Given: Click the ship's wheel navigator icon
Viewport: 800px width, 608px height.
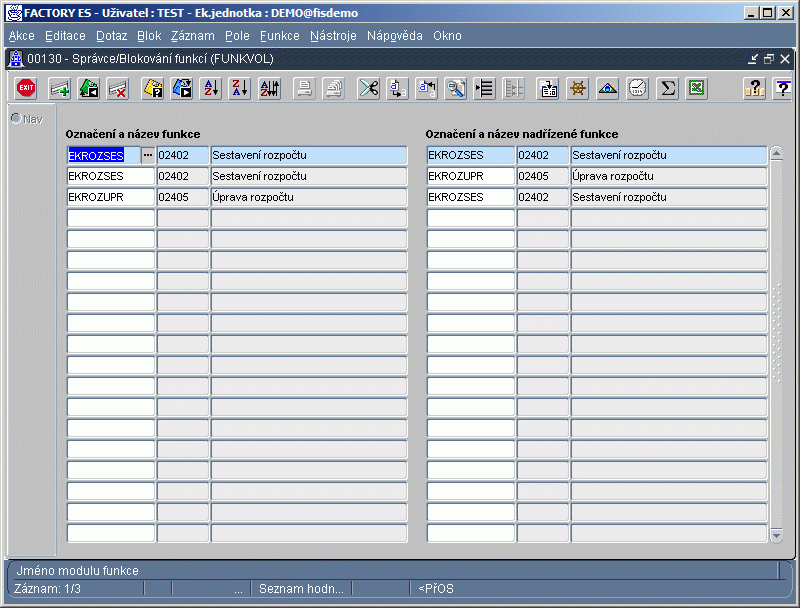Looking at the screenshot, I should (578, 88).
